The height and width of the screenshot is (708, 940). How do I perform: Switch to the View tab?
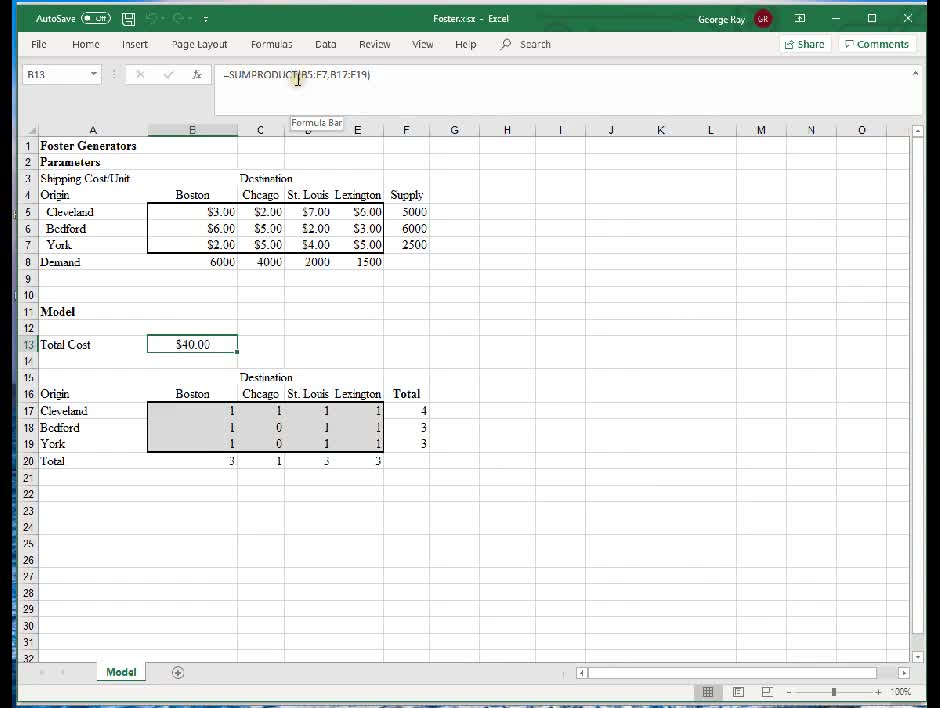point(423,44)
